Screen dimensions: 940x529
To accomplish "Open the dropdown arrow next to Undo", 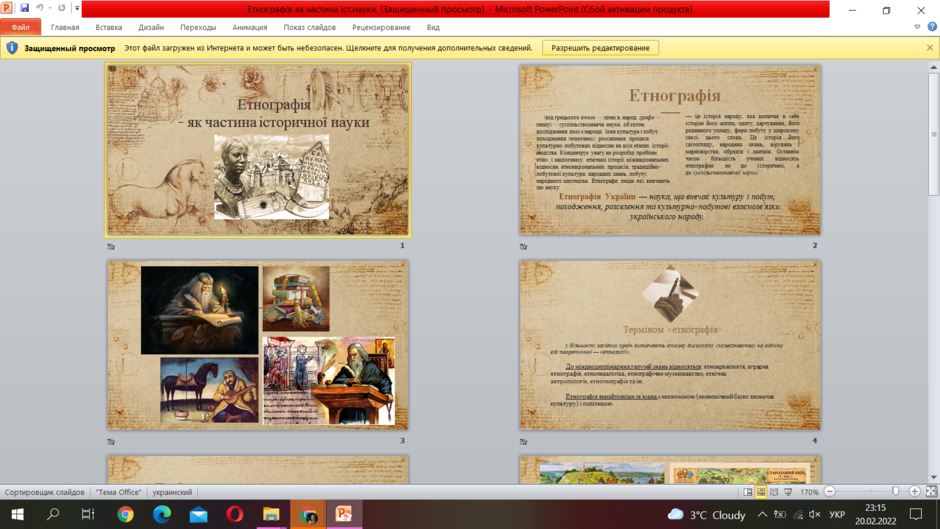I will click(49, 8).
